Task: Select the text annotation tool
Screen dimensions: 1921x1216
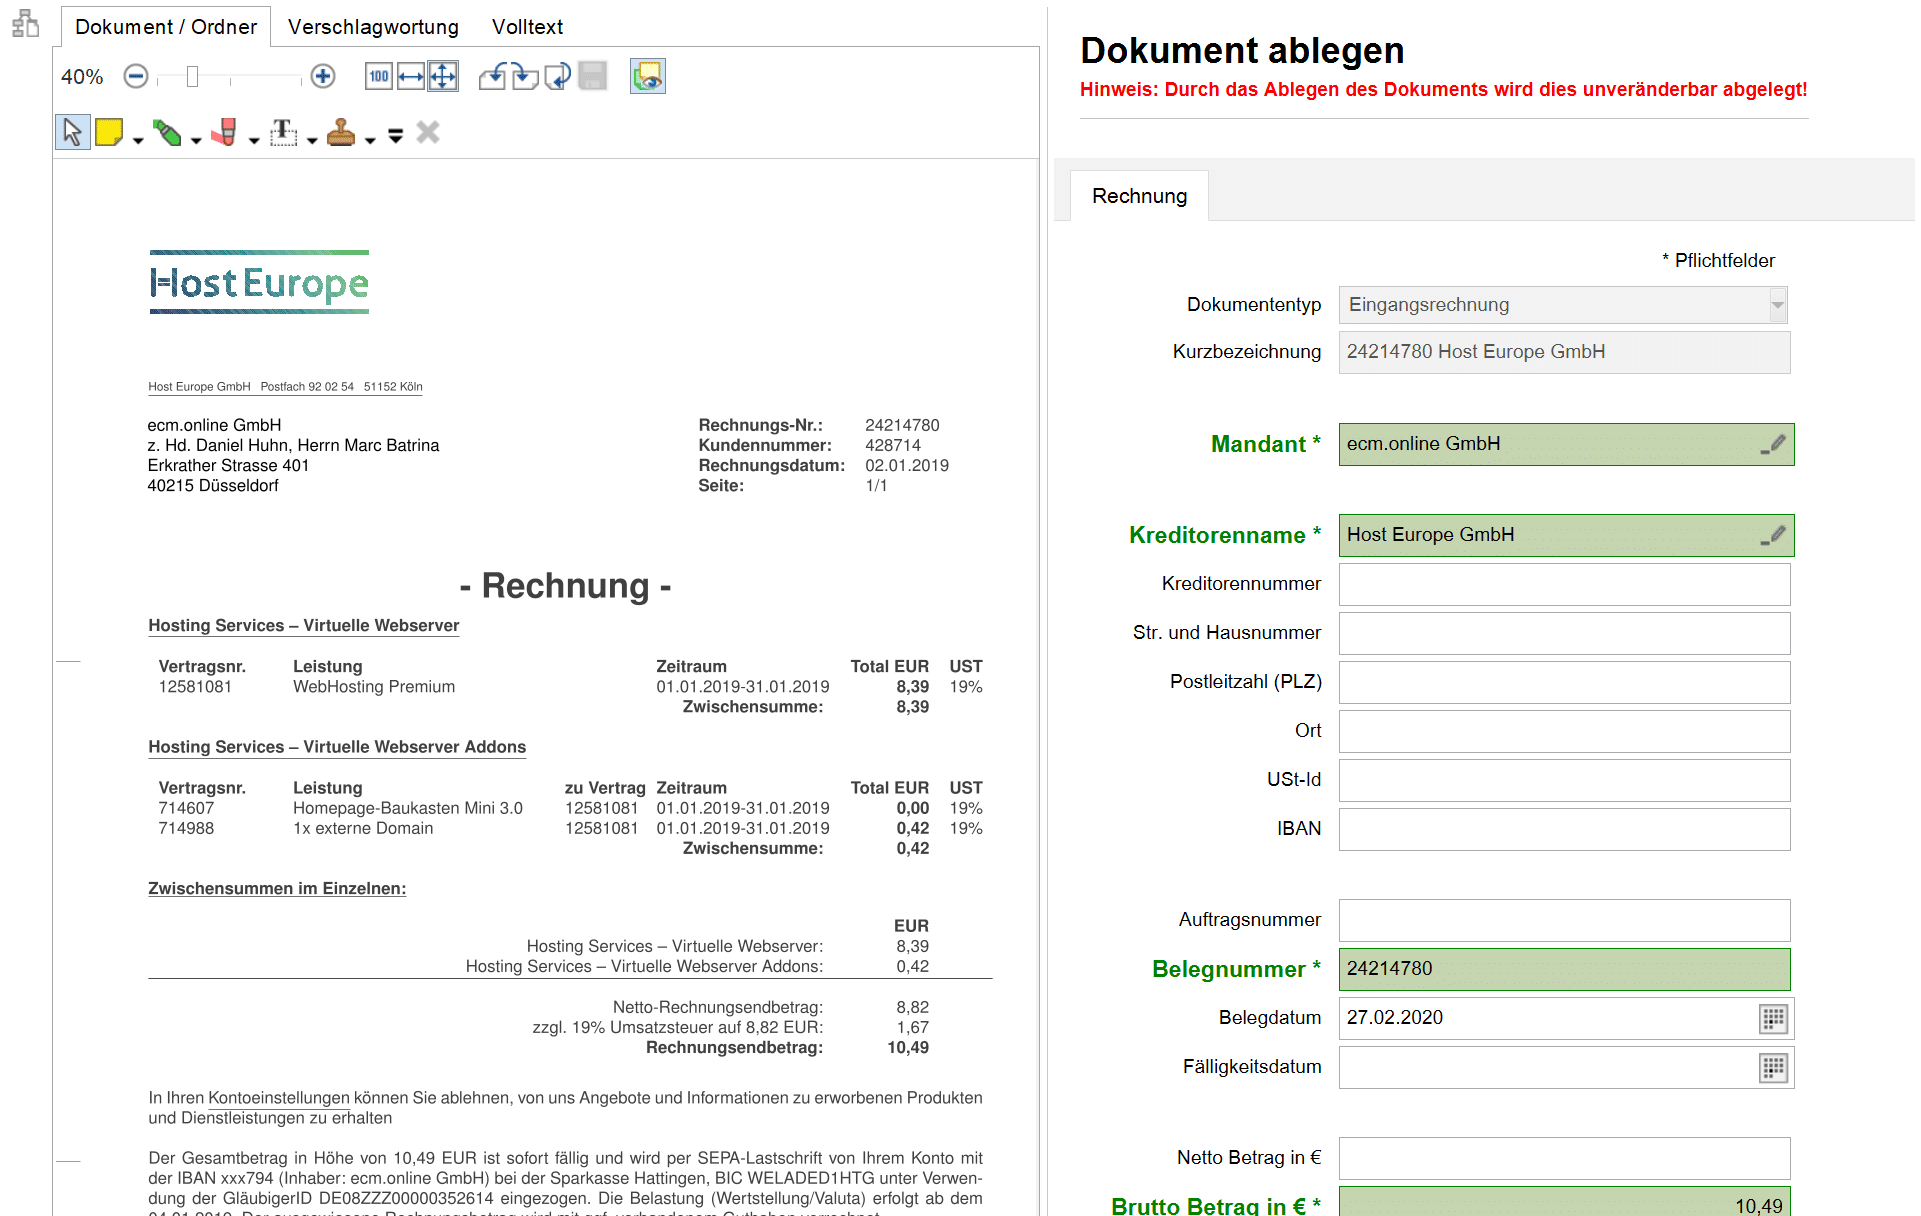Action: tap(283, 131)
